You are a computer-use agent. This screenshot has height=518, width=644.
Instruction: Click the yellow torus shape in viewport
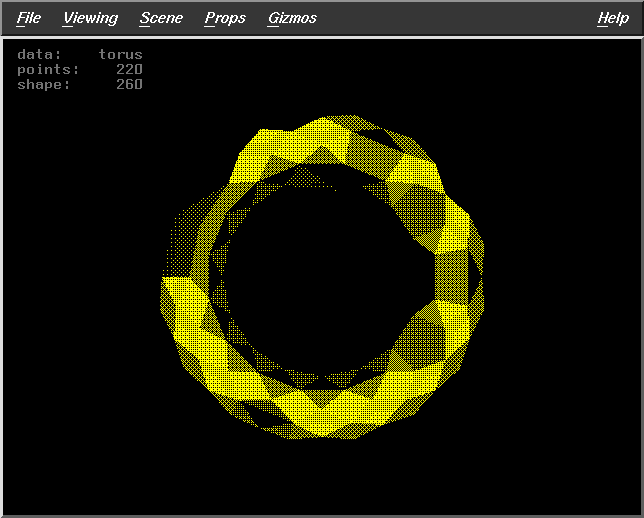[x=322, y=277]
